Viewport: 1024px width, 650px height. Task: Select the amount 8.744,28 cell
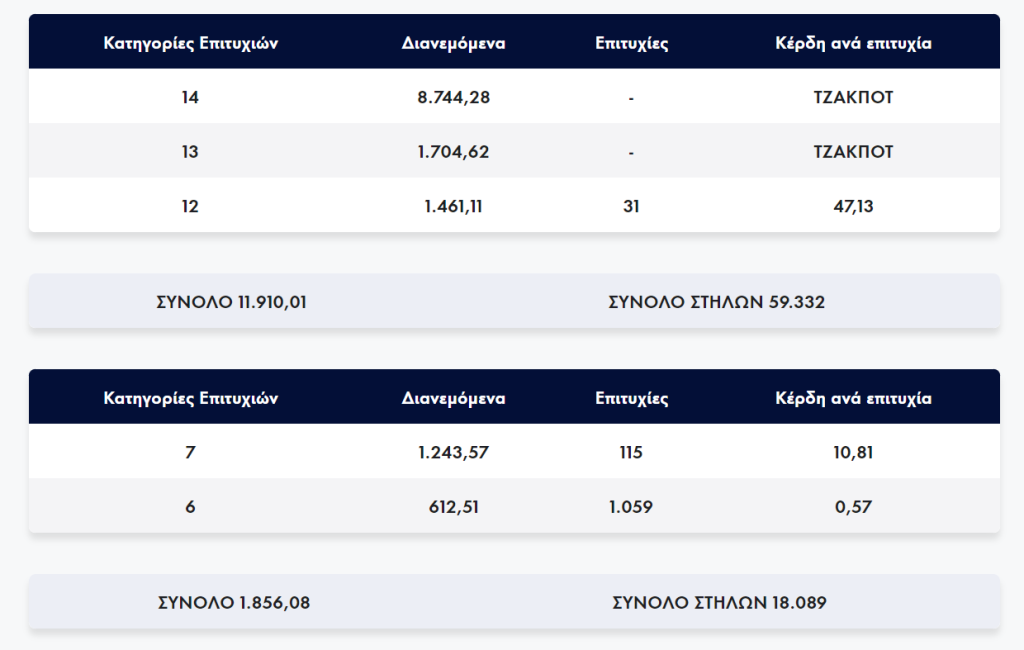tap(454, 98)
